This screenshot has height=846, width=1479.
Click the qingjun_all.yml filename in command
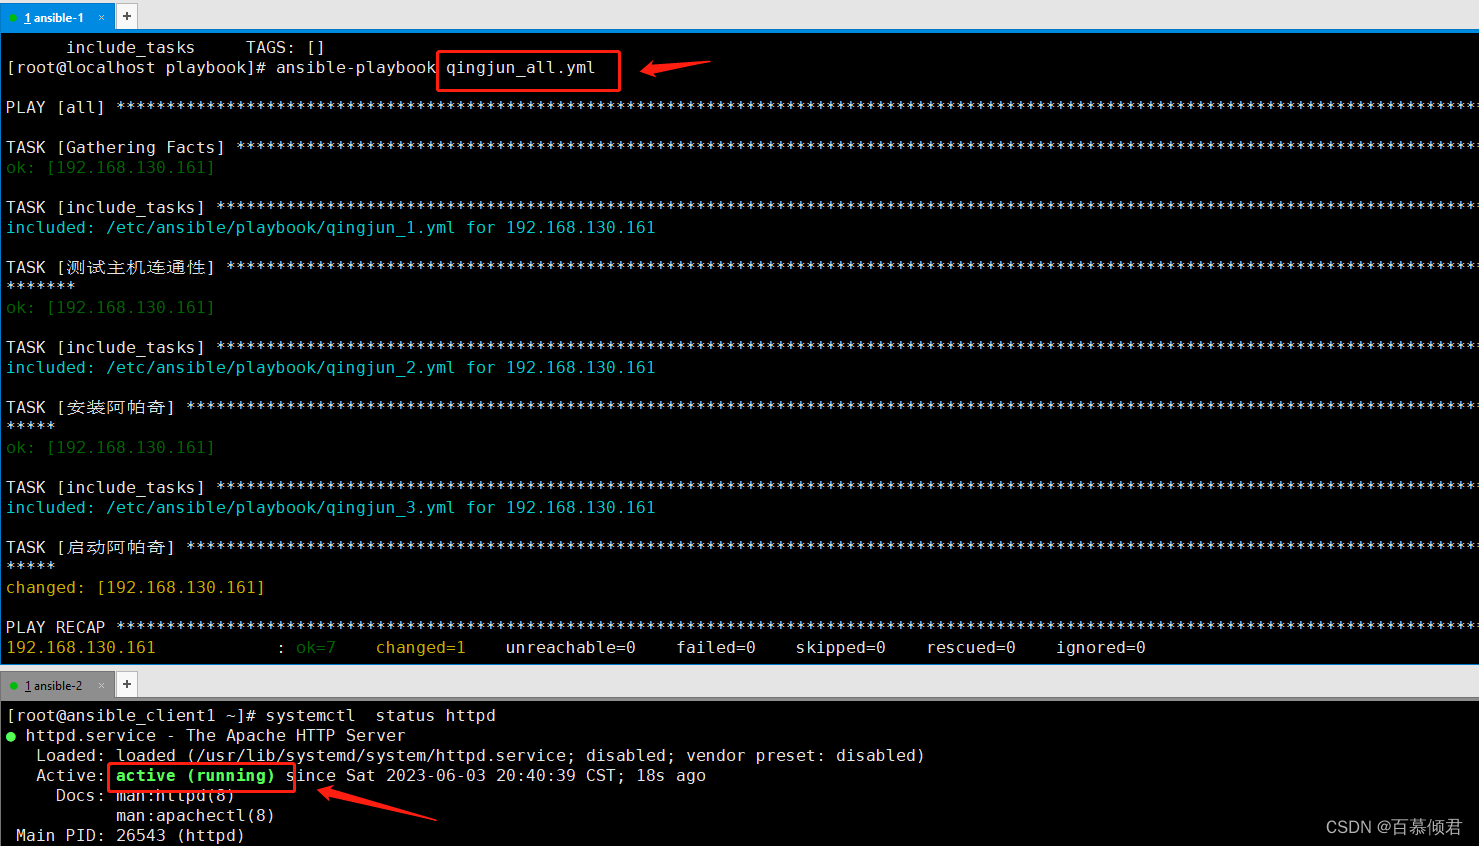[x=520, y=68]
